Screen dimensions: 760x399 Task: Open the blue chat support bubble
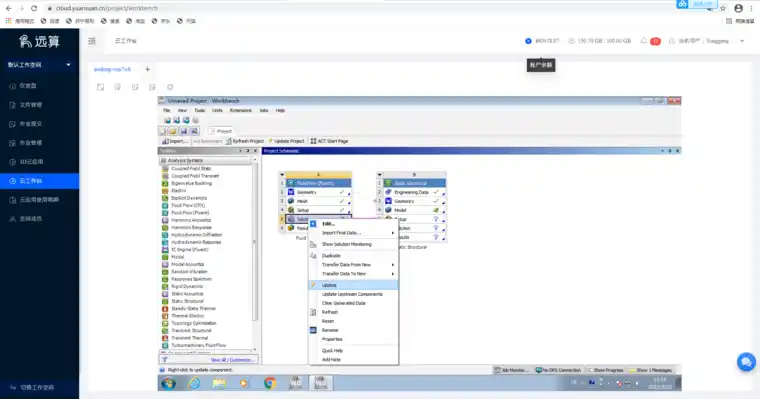click(746, 362)
